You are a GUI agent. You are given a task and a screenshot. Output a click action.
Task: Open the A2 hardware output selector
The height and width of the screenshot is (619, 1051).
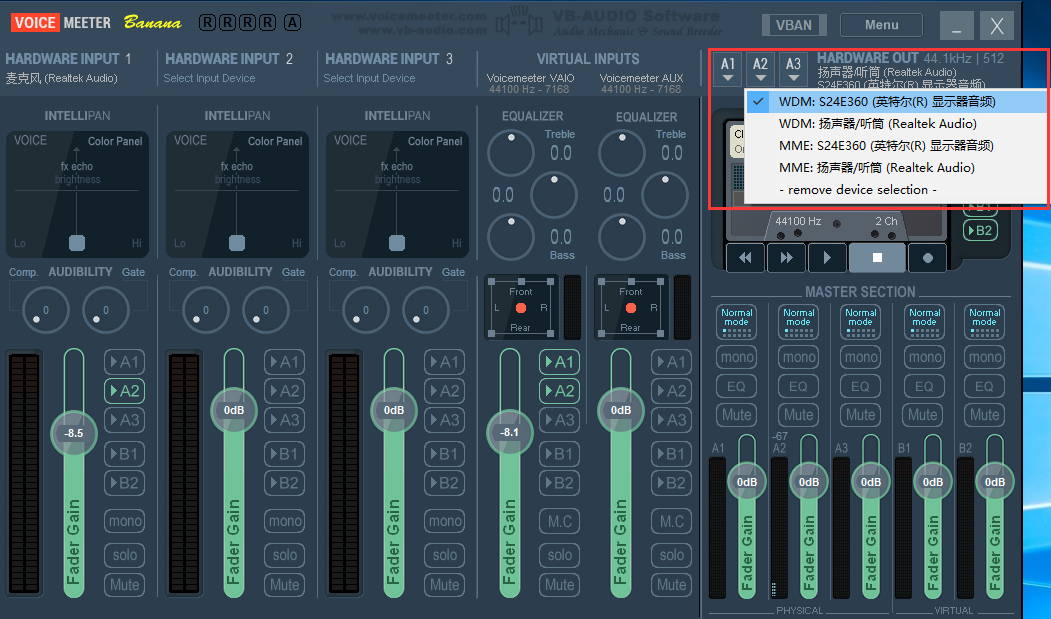tap(760, 69)
